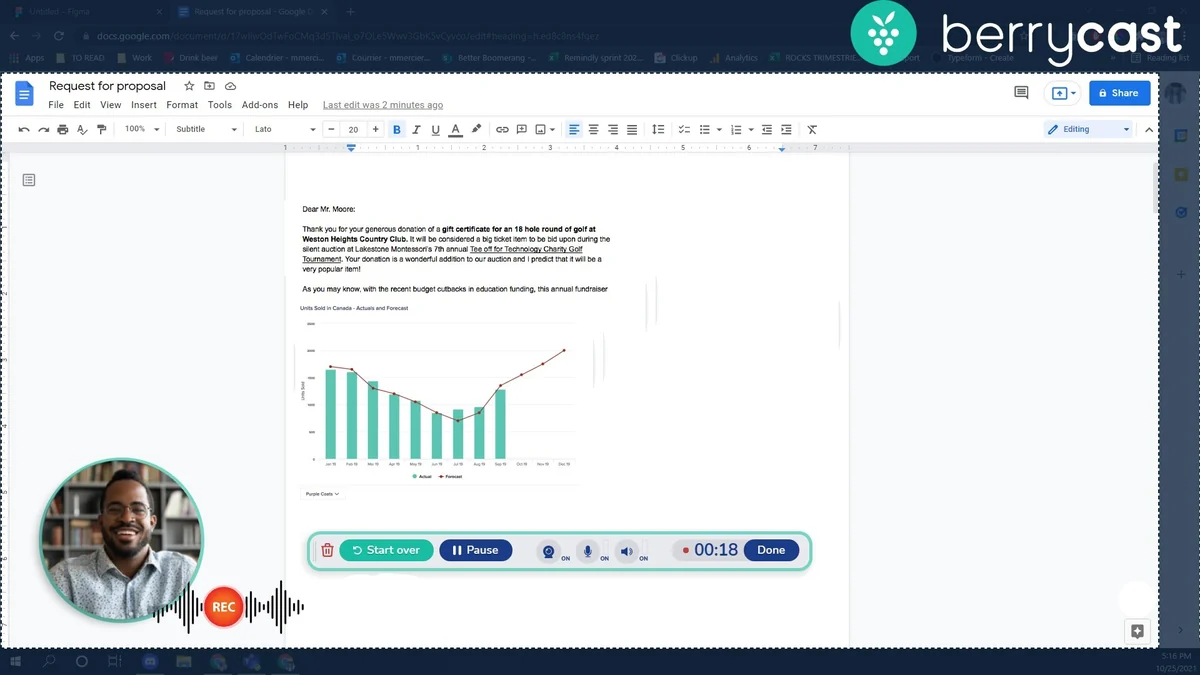1200x675 pixels.
Task: Toggle underline formatting
Action: tap(436, 129)
